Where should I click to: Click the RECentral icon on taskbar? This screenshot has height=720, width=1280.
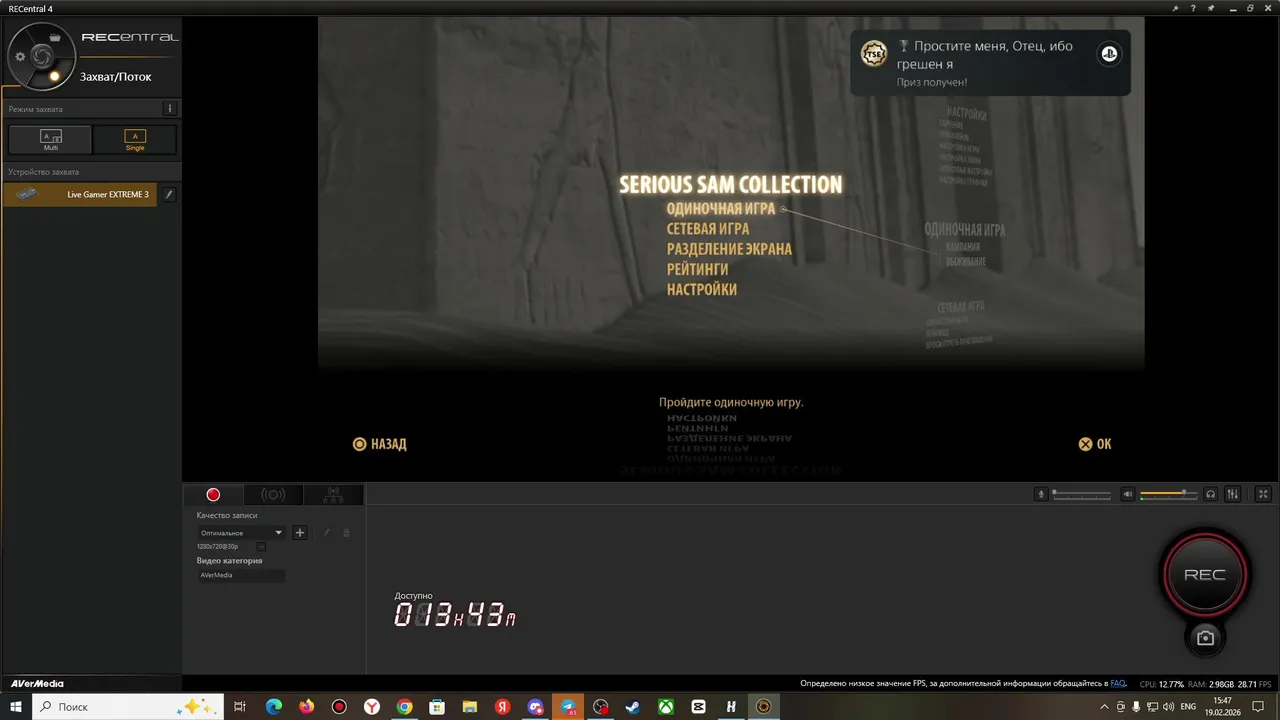(x=764, y=706)
